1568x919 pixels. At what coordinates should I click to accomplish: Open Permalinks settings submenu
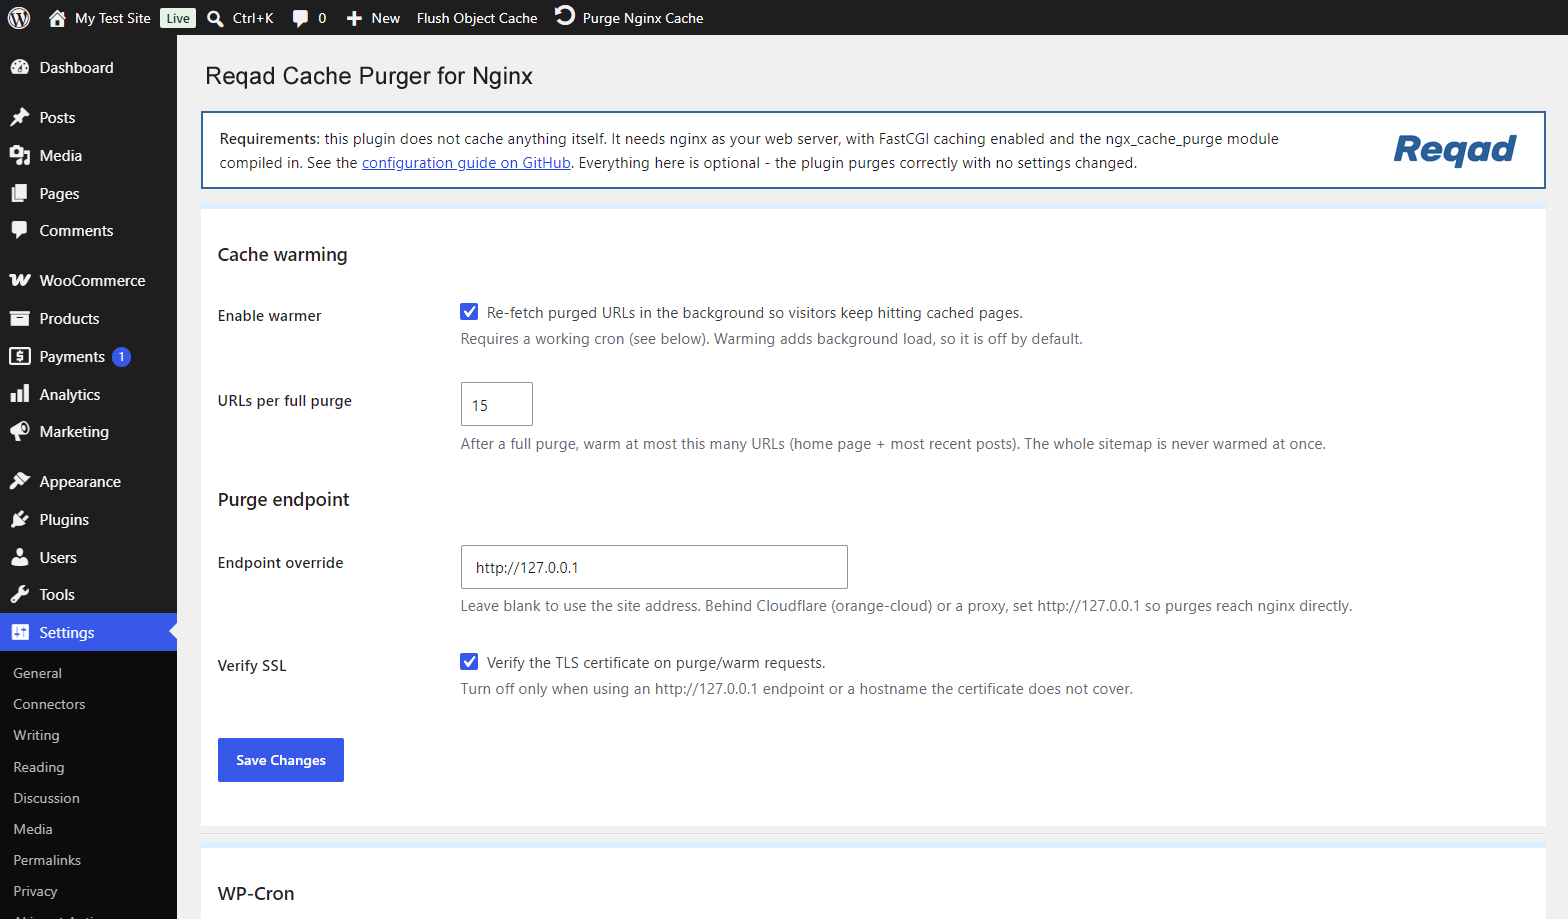tap(47, 860)
